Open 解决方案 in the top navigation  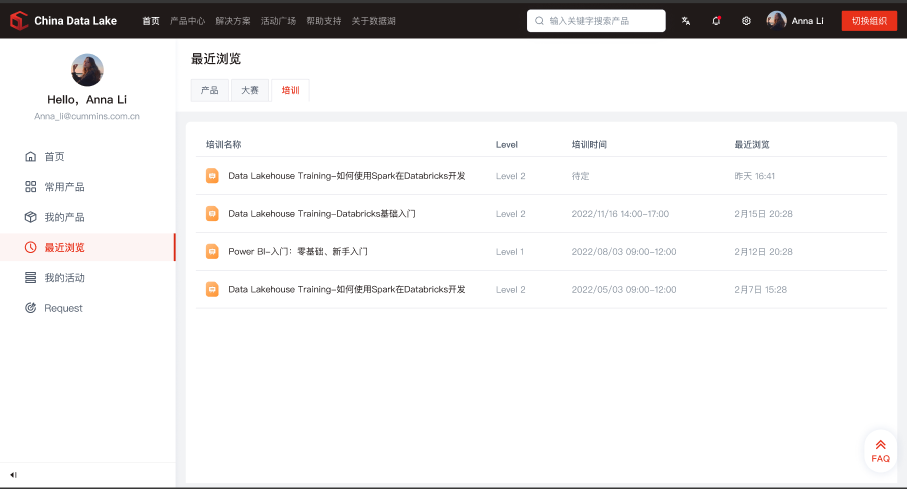[233, 21]
